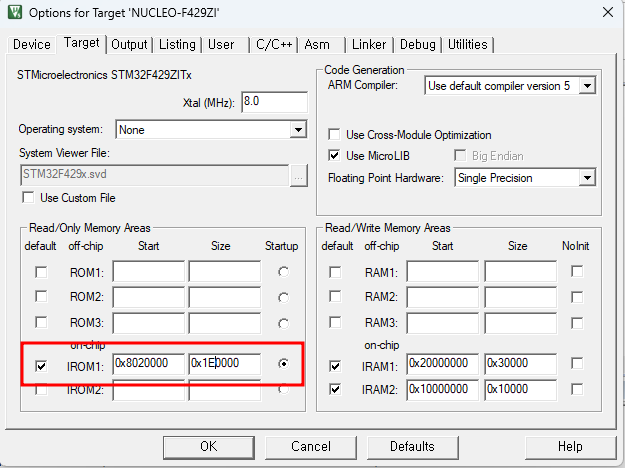Toggle RAM1 NoInit checkbox
The image size is (625, 468).
(577, 271)
